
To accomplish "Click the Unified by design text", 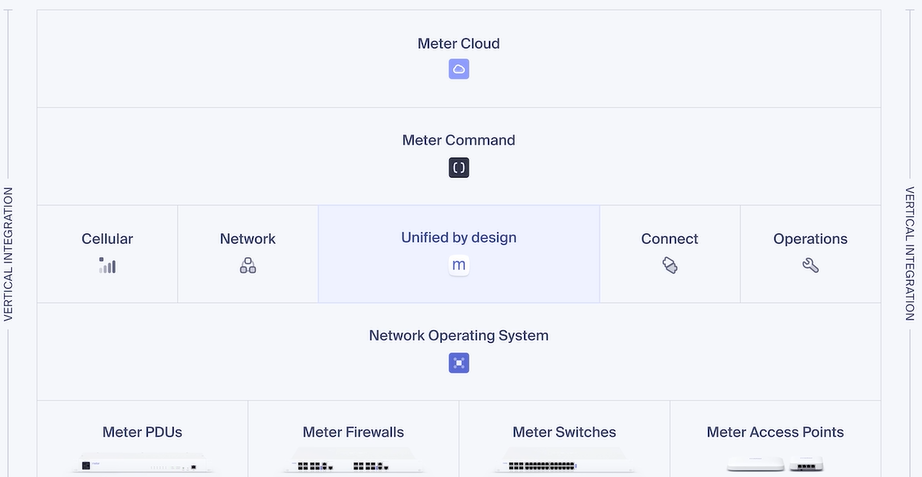I will (459, 238).
